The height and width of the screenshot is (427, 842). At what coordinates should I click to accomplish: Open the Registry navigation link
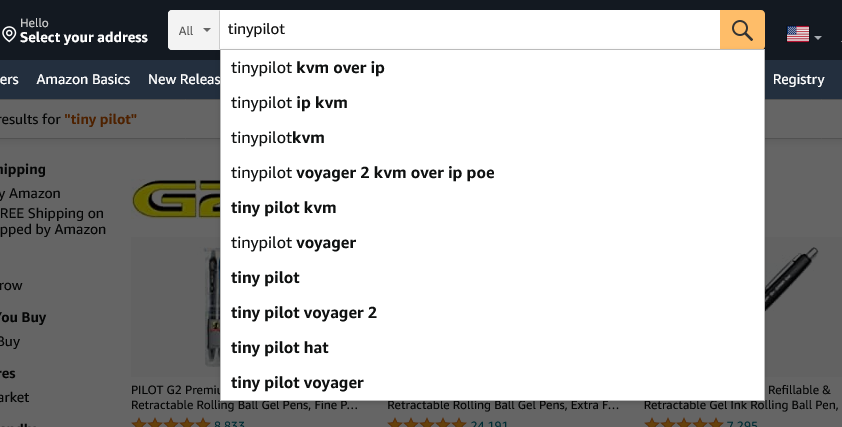(x=799, y=79)
